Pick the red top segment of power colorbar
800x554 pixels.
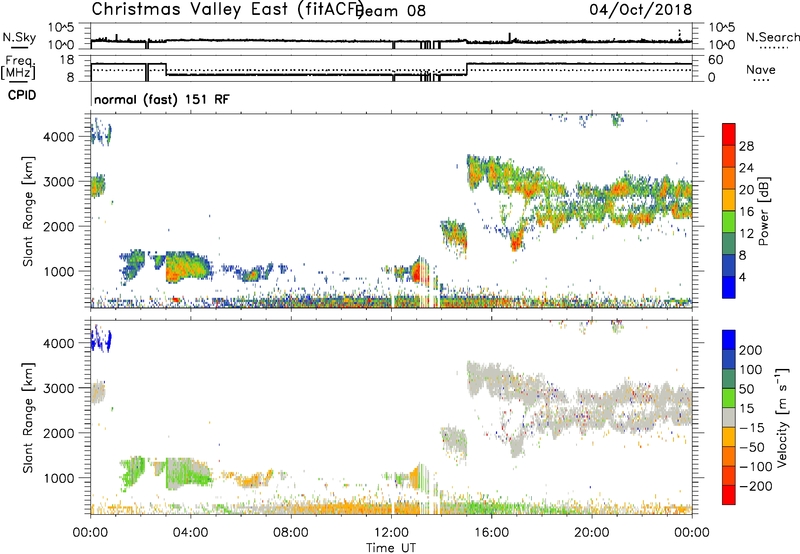coord(729,134)
